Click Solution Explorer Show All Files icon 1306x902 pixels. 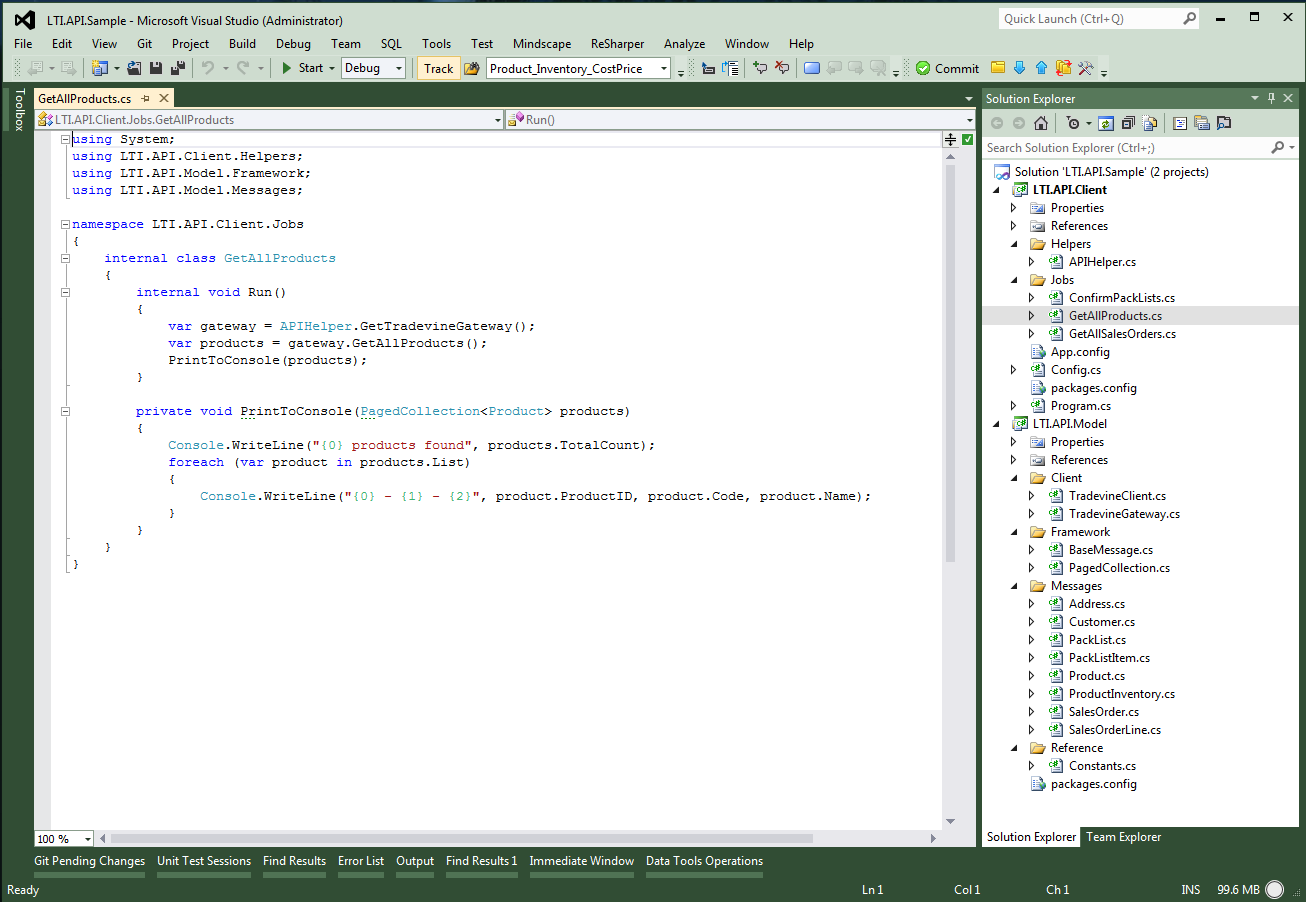pos(1150,123)
